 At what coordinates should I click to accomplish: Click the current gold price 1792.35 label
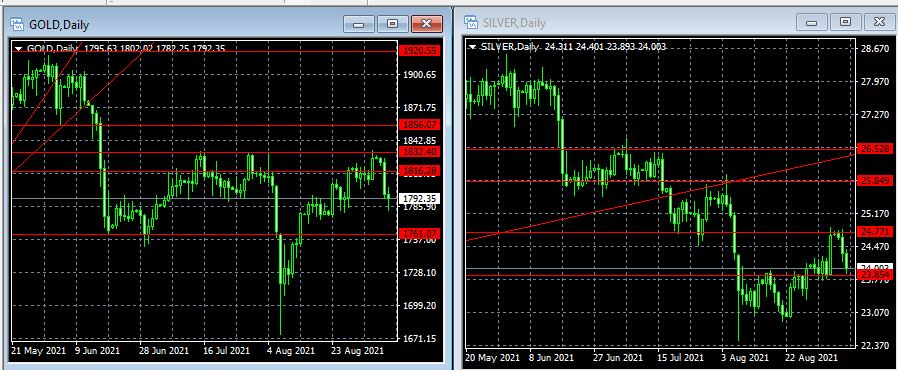tap(420, 198)
